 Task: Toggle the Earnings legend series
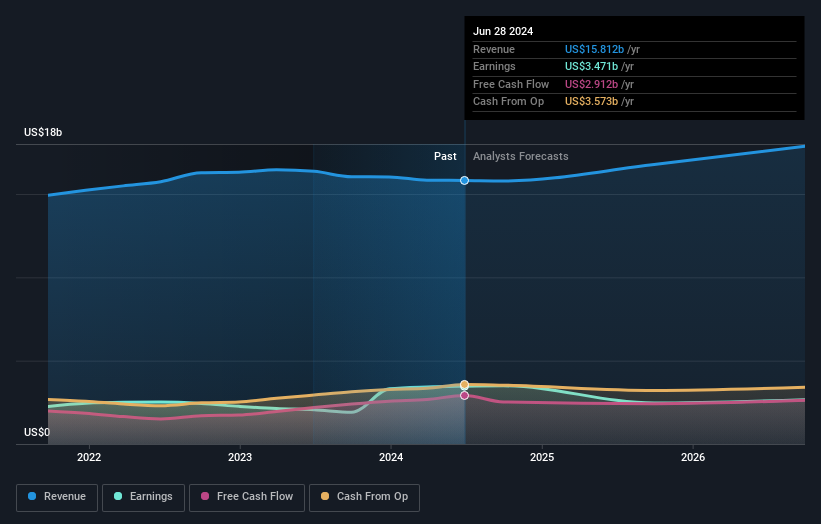(143, 497)
